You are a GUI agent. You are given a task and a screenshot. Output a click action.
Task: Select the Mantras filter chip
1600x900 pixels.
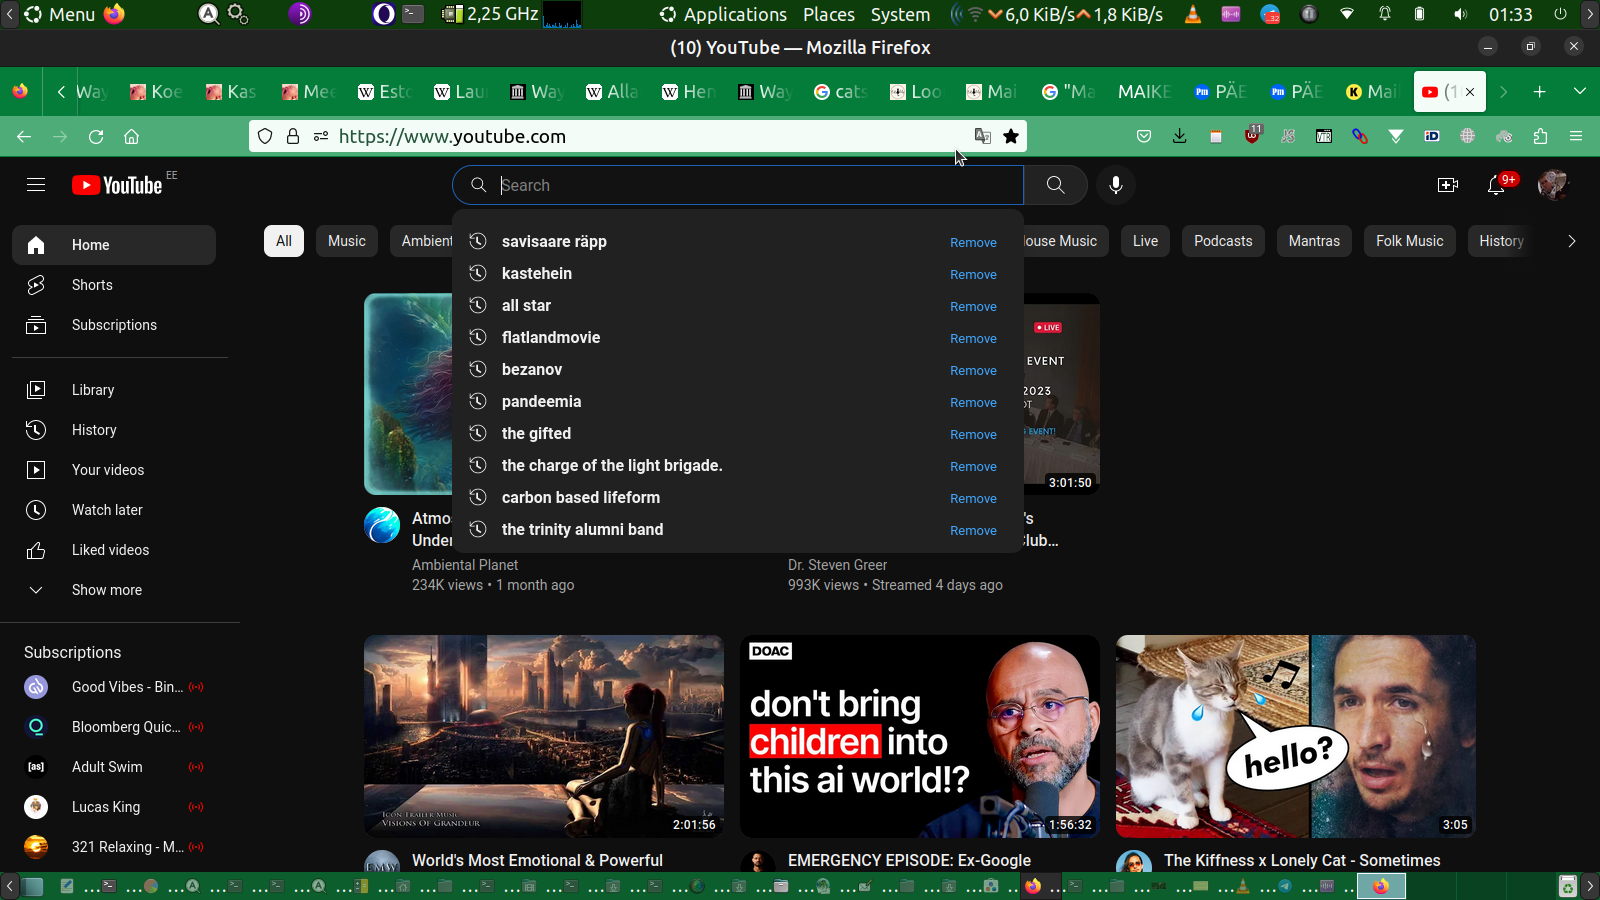click(1314, 241)
